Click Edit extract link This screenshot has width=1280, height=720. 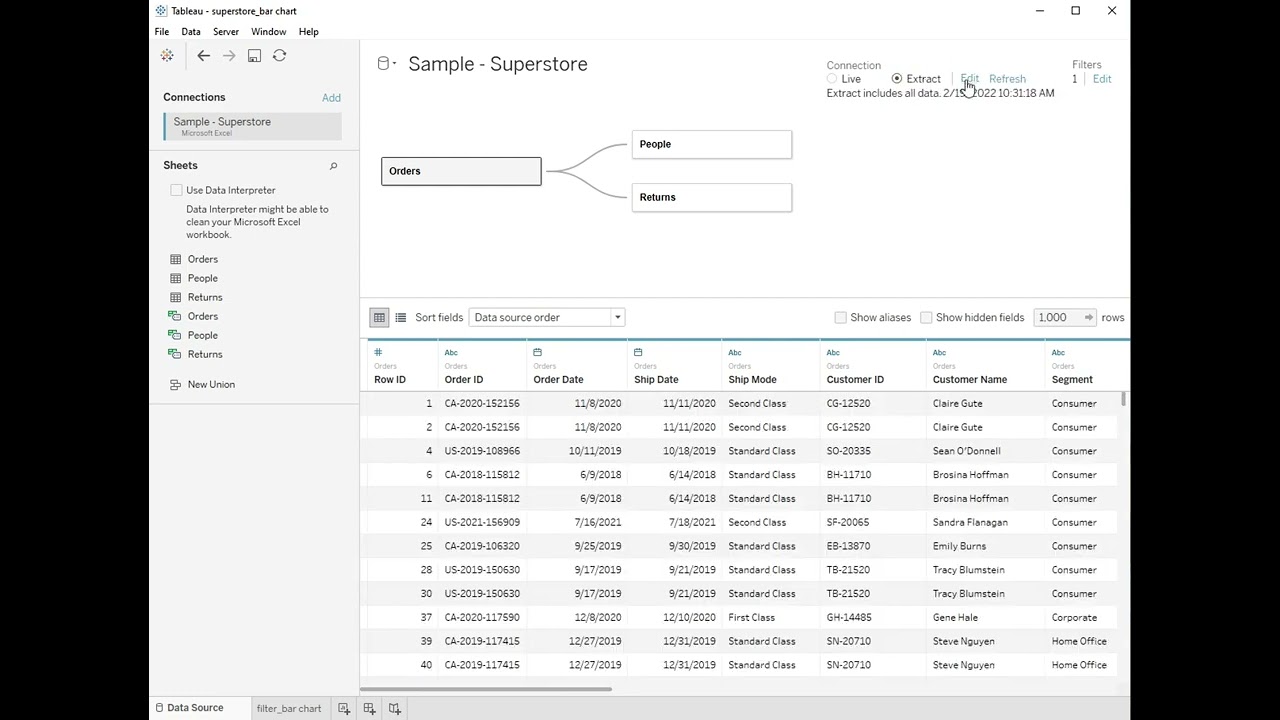point(970,79)
